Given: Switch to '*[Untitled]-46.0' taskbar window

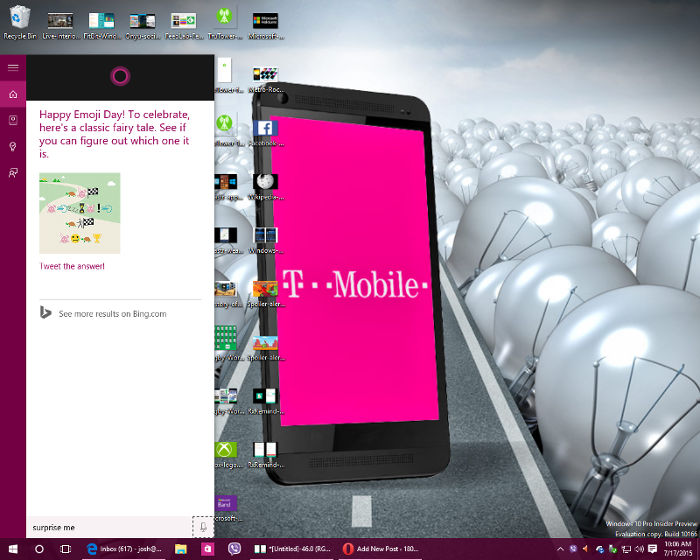Looking at the screenshot, I should [292, 549].
